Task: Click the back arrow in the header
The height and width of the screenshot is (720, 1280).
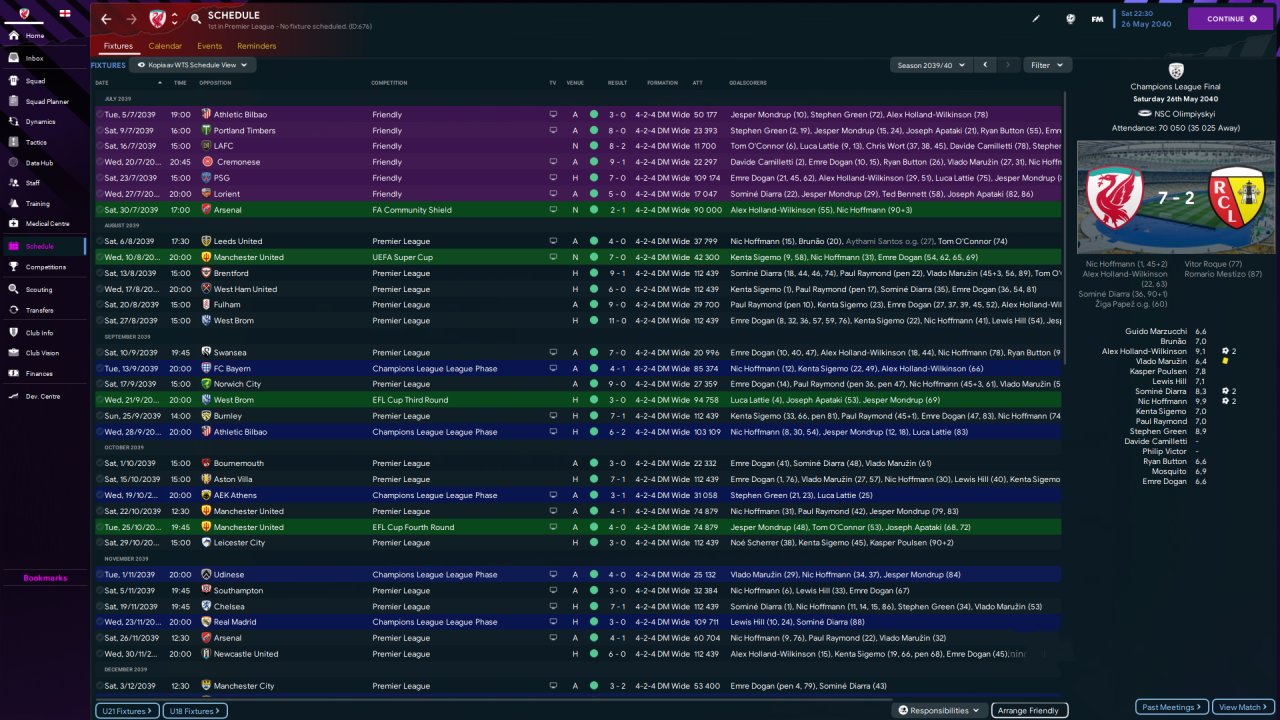Action: (x=106, y=19)
